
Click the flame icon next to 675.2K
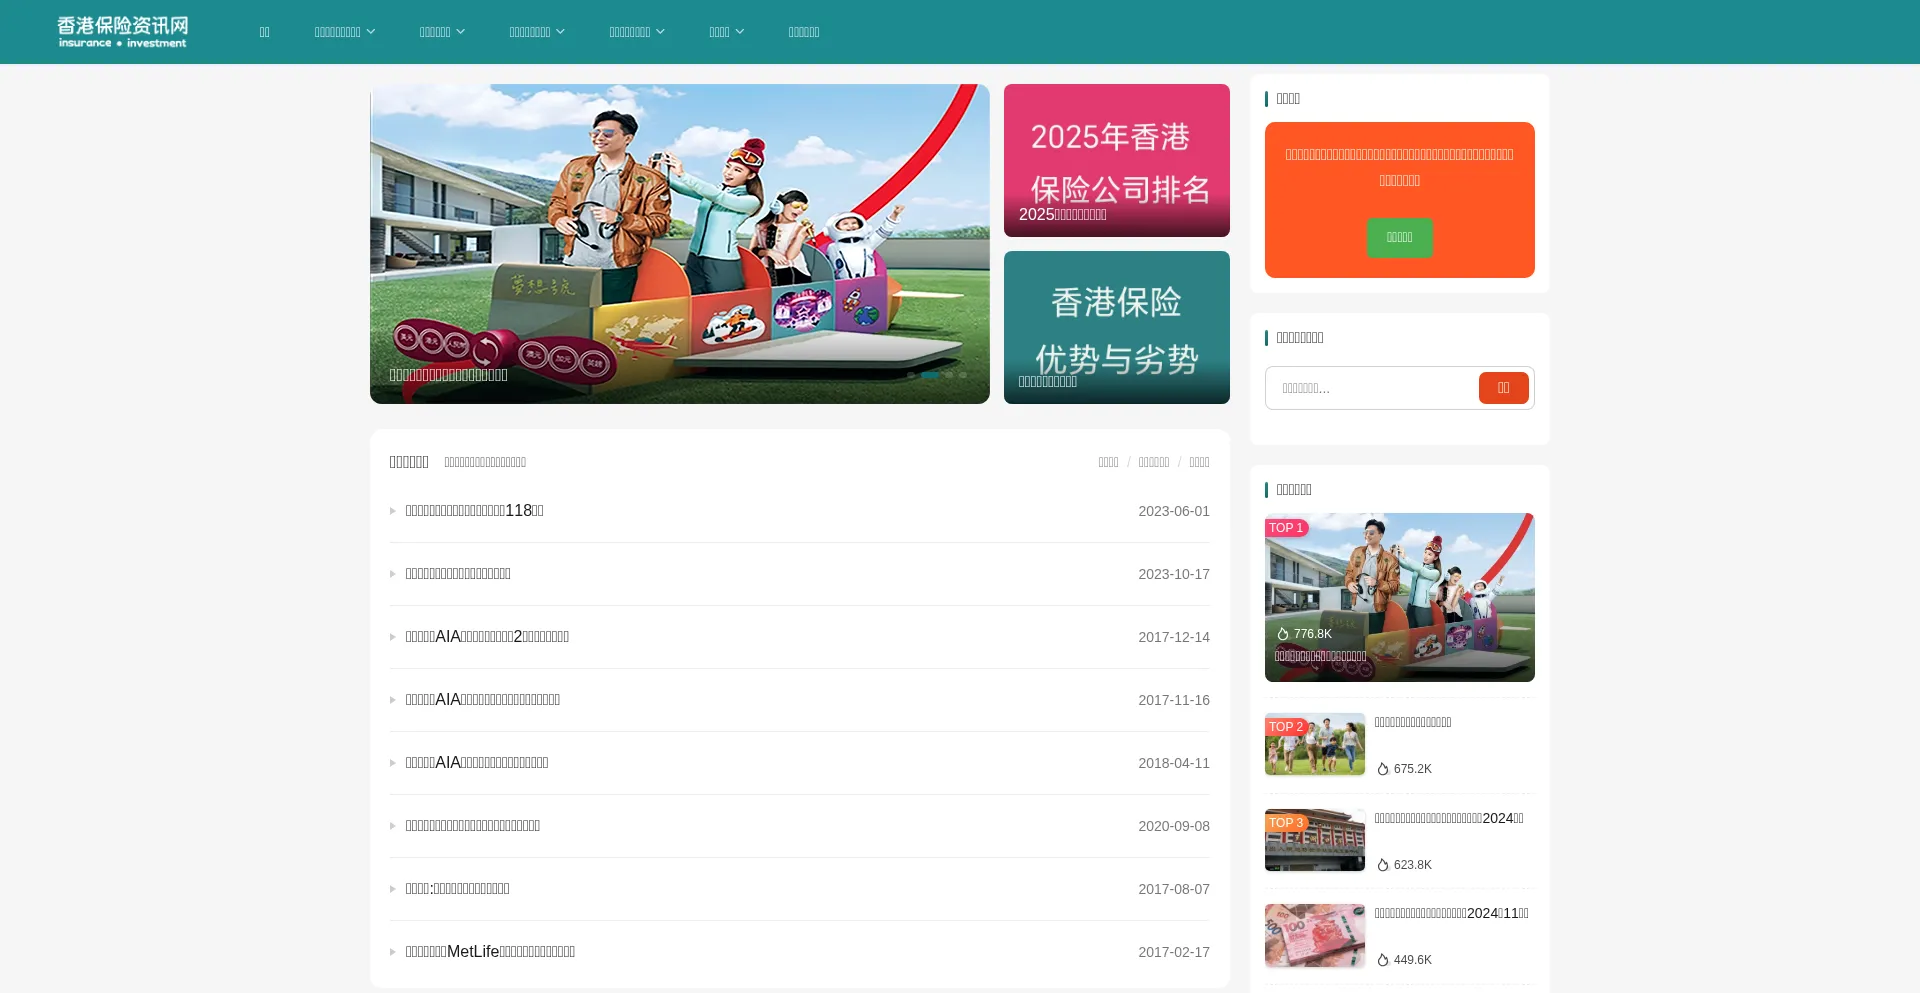[x=1383, y=769]
